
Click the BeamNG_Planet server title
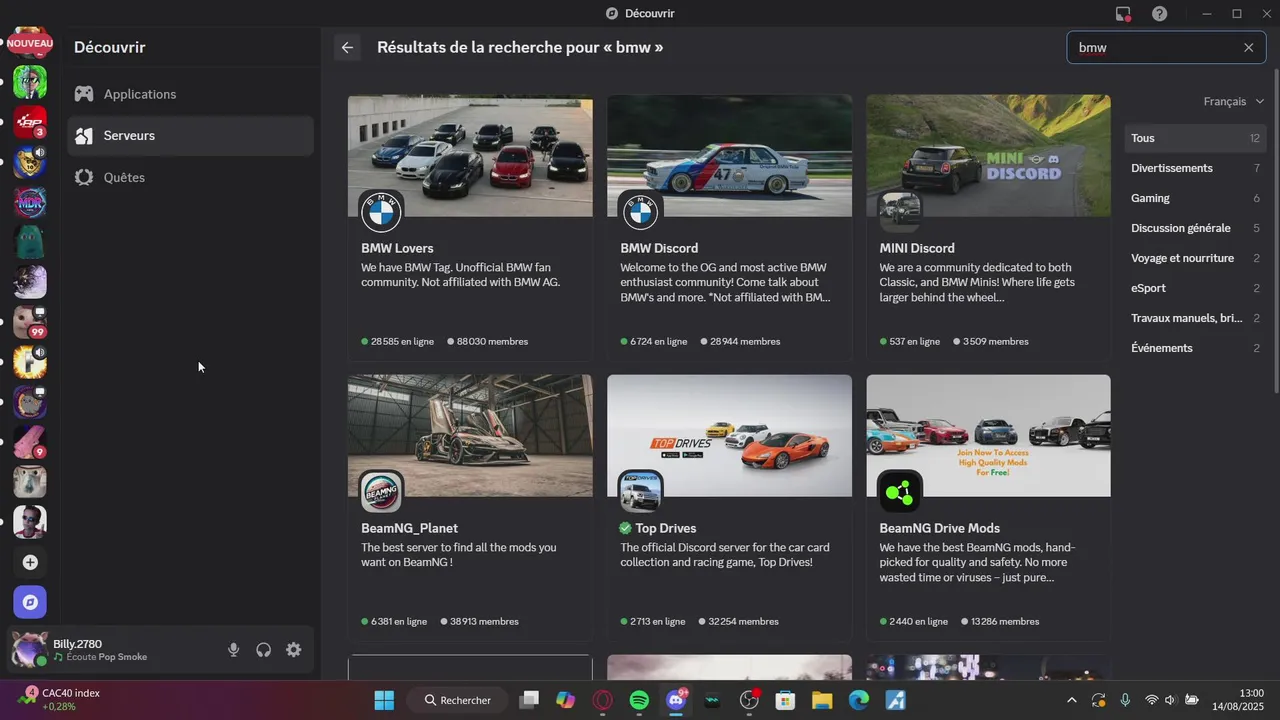pyautogui.click(x=409, y=528)
